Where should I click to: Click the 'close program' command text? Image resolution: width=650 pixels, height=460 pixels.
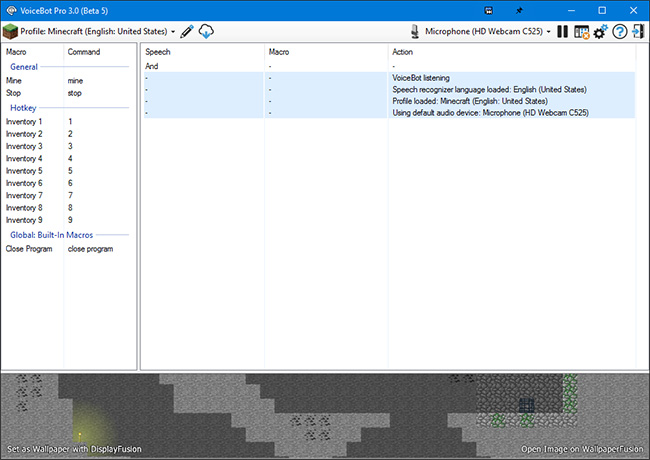(x=90, y=249)
